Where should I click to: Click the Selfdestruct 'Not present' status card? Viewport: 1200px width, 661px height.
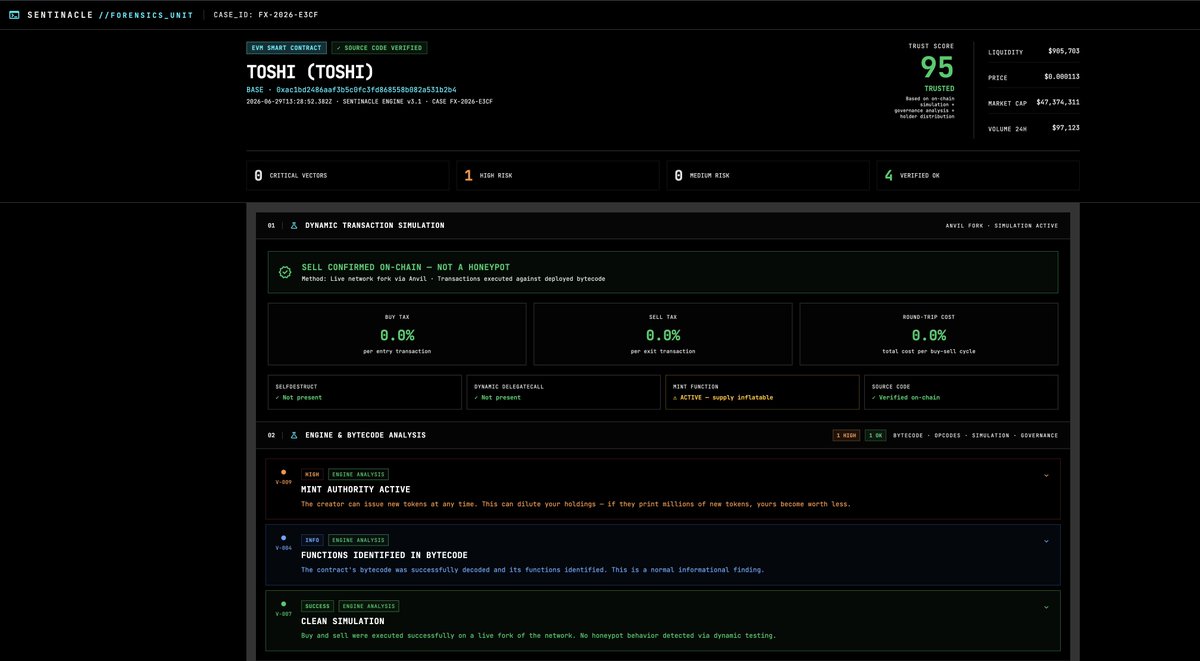click(365, 392)
